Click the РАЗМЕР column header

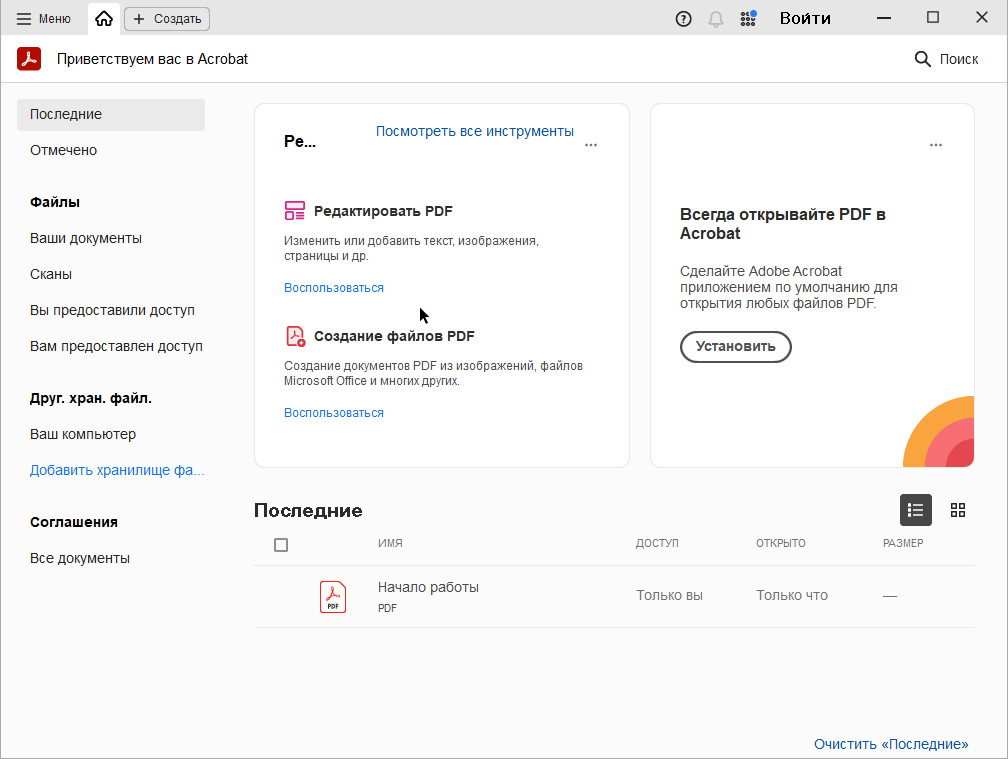click(x=903, y=543)
